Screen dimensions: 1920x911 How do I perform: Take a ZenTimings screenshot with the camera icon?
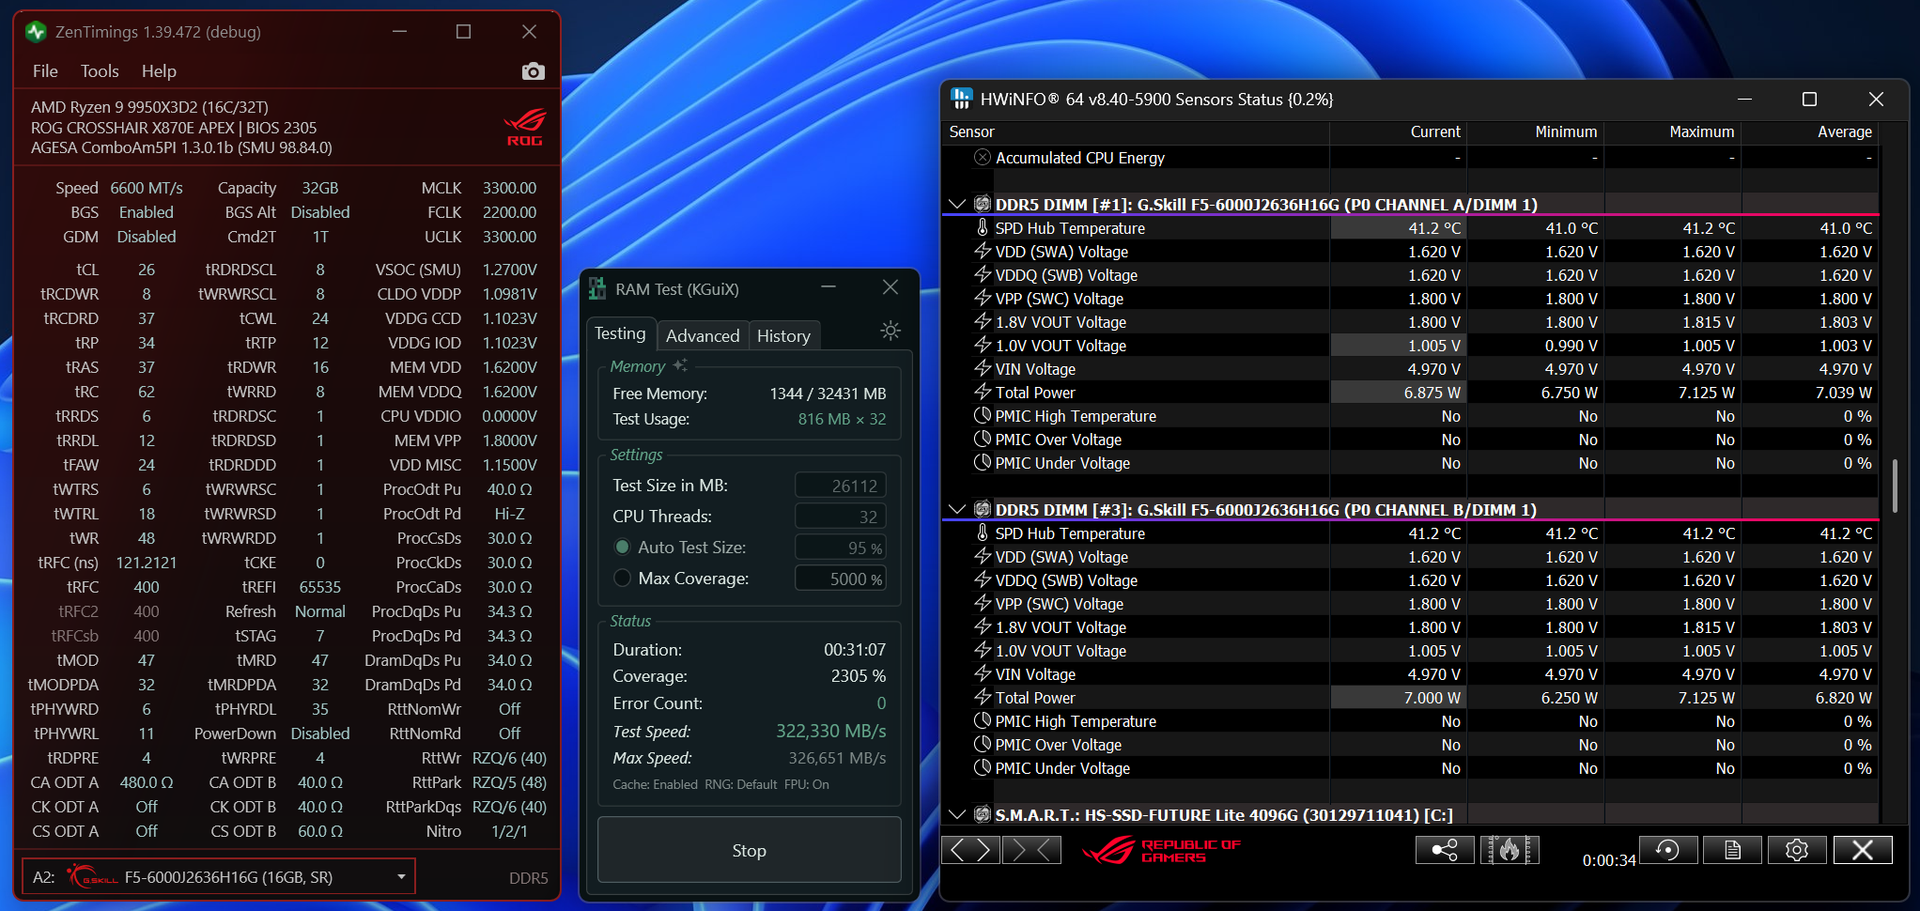click(533, 71)
